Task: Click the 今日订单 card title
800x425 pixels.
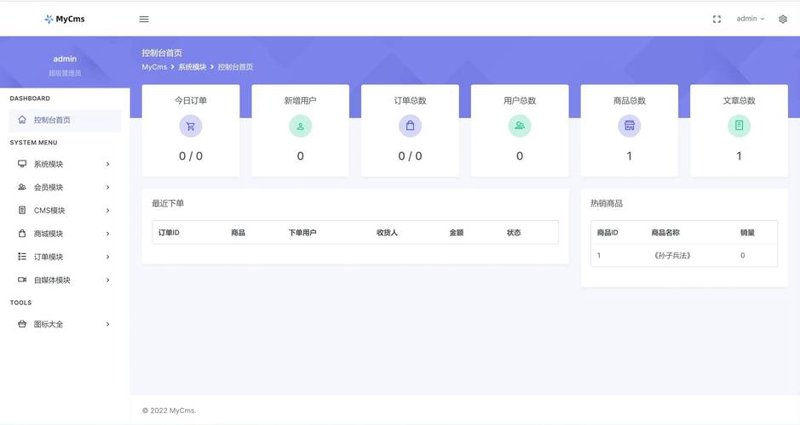Action: (x=190, y=101)
